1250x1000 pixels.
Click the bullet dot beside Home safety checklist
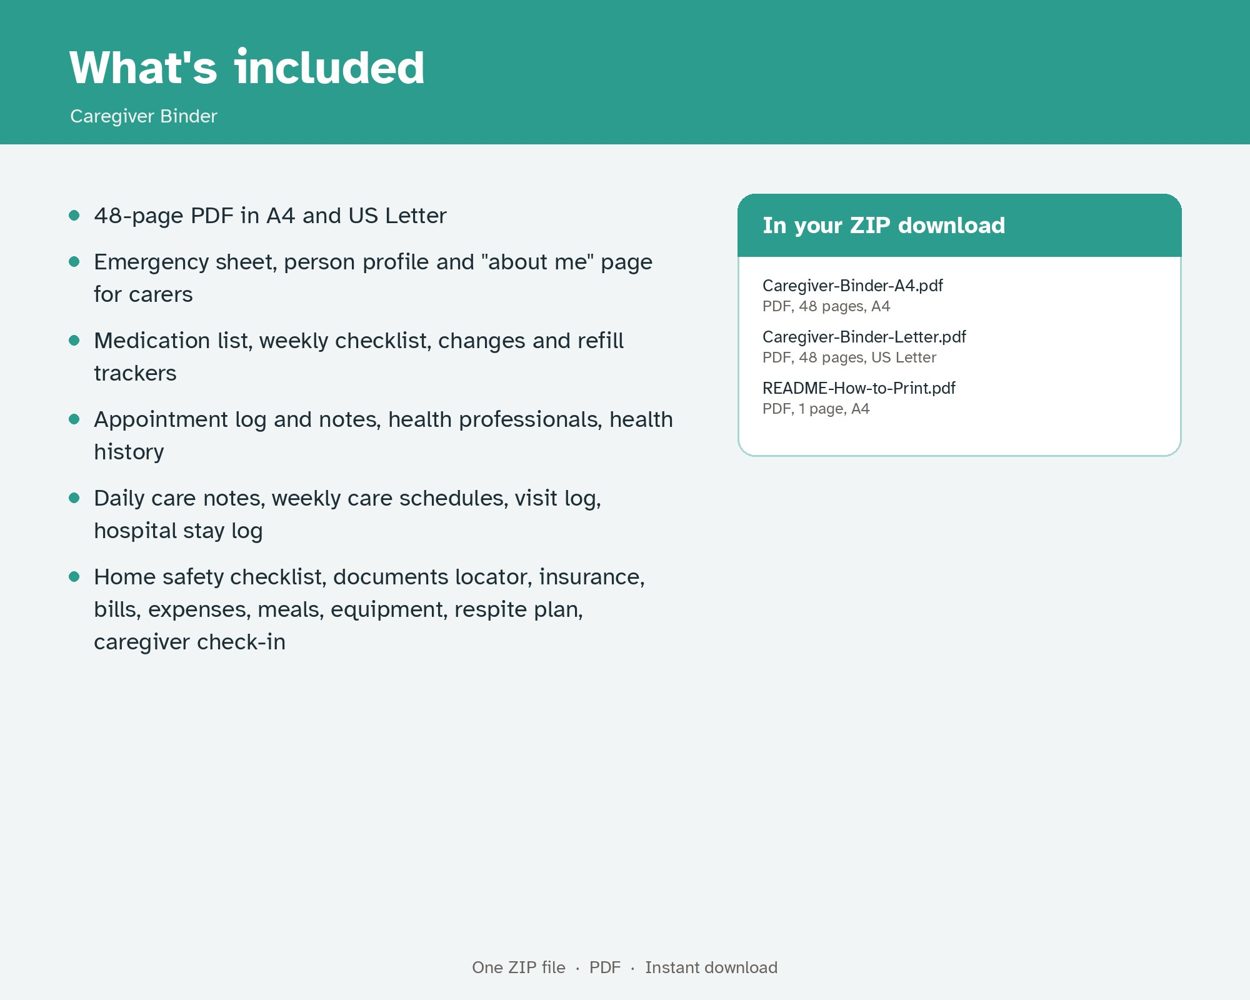pos(74,576)
